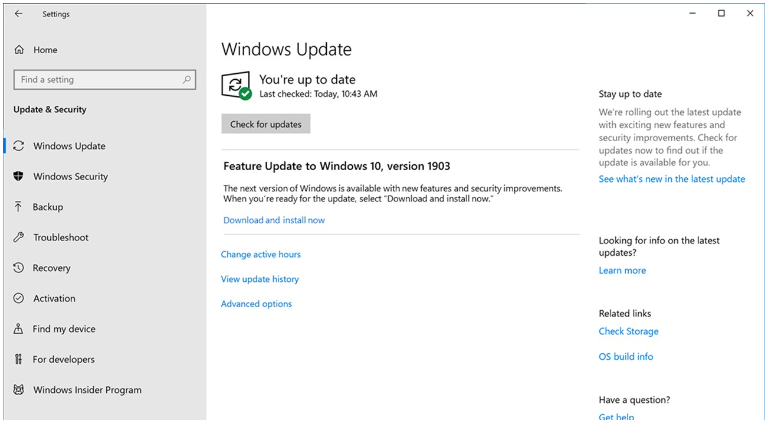Open View update history

coord(260,279)
